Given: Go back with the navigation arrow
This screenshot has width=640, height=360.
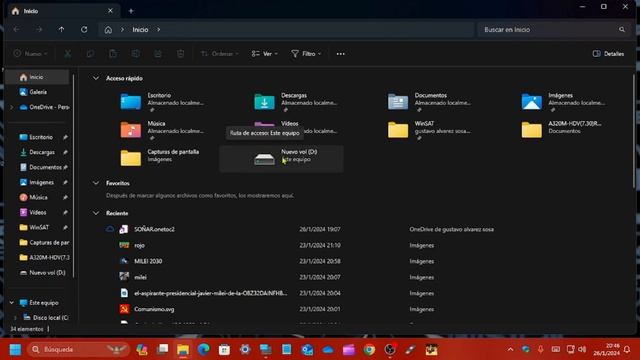Looking at the screenshot, I should point(16,29).
